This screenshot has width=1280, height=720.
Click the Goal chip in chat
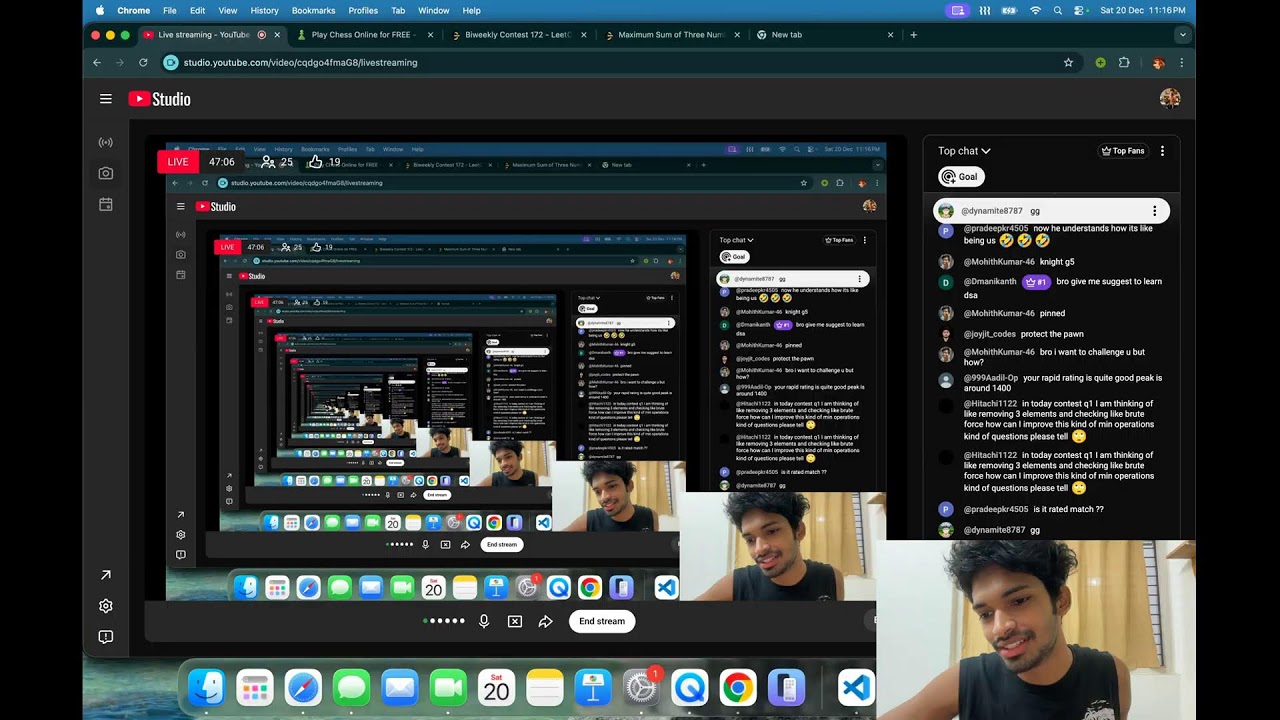pos(961,177)
